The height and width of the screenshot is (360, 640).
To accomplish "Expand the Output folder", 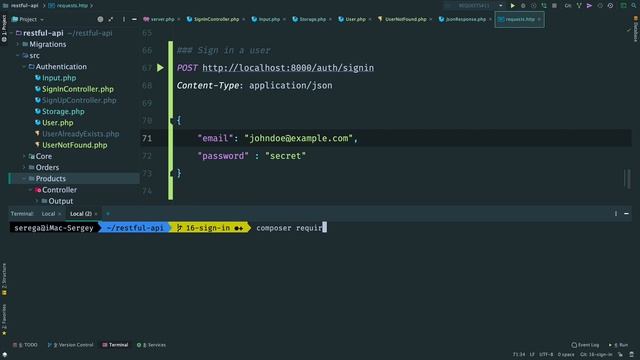I will (37, 201).
